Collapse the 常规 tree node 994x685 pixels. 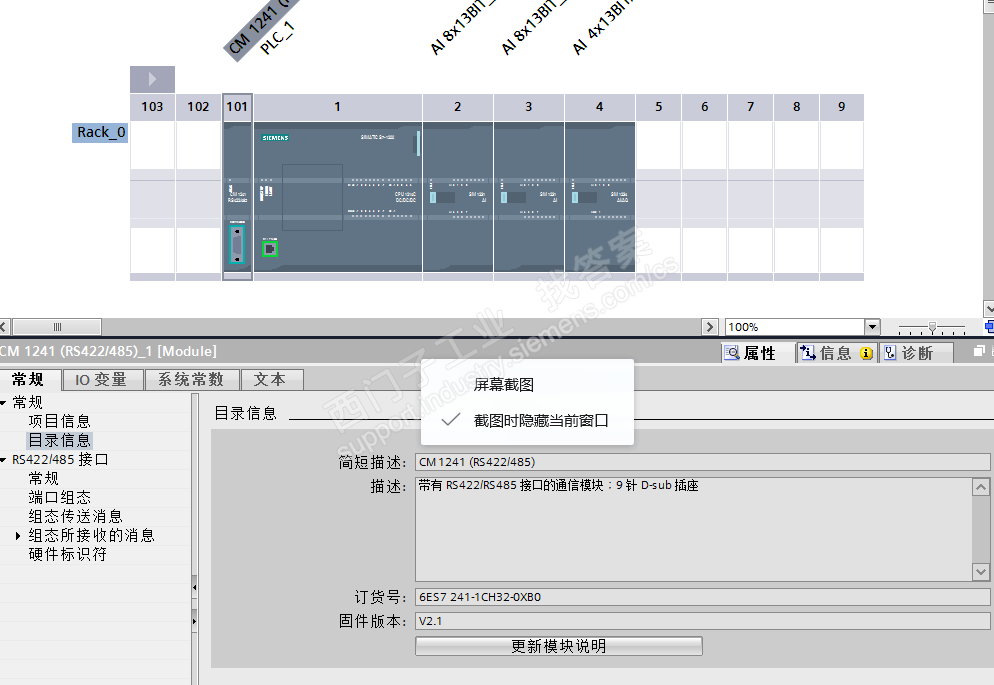point(4,403)
